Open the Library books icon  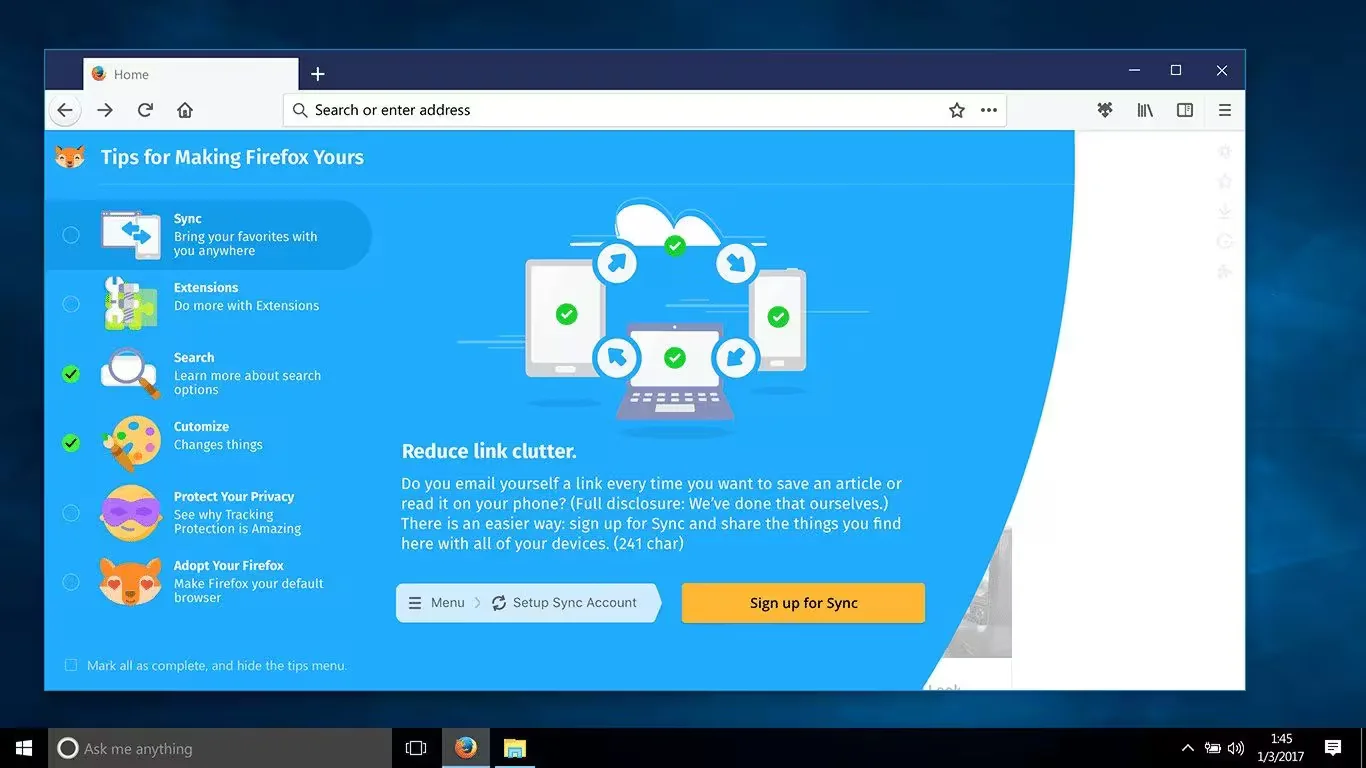[1145, 110]
